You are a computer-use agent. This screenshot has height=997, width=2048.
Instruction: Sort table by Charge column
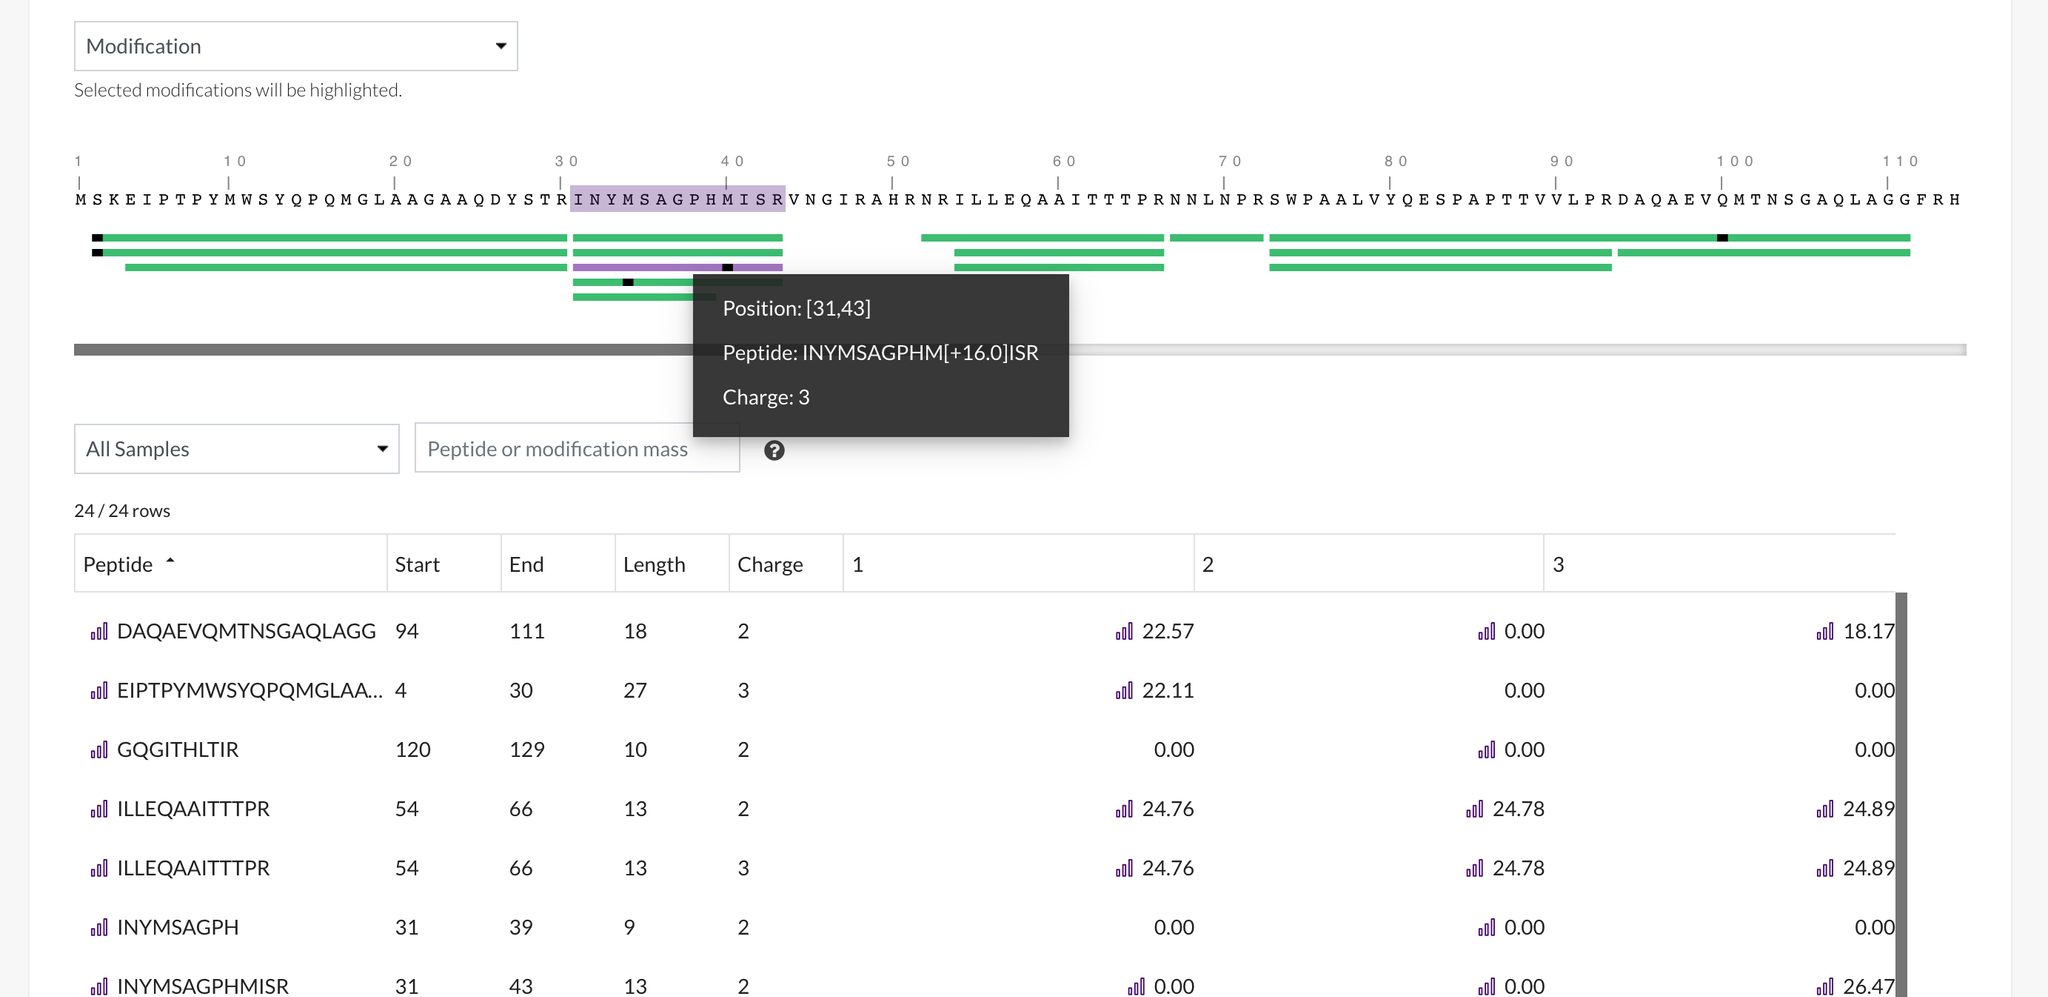[x=769, y=564]
